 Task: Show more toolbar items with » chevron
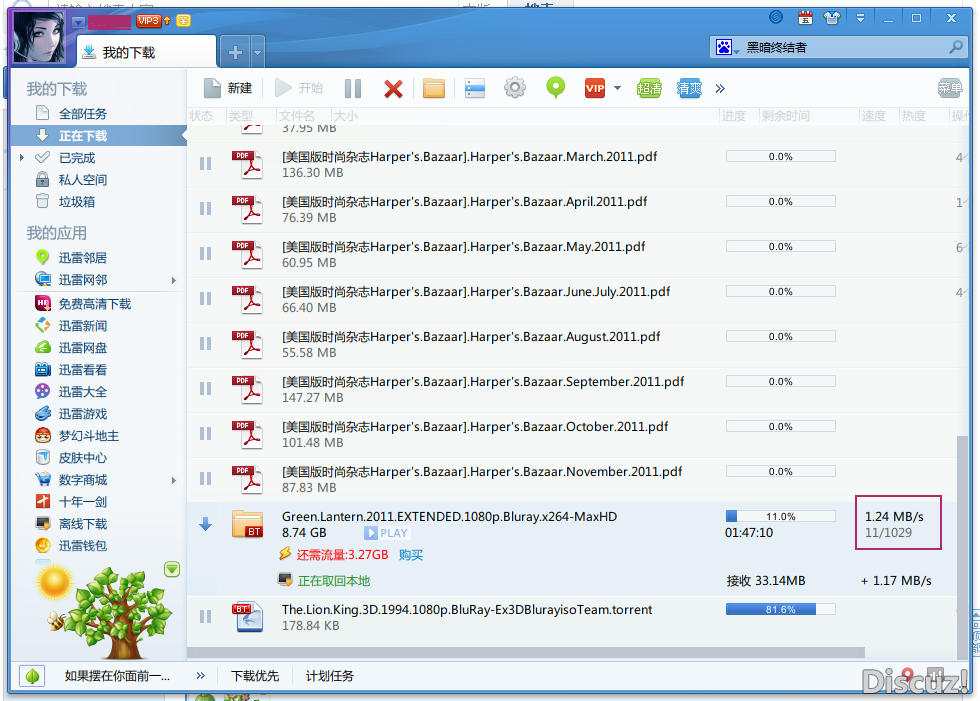(720, 89)
